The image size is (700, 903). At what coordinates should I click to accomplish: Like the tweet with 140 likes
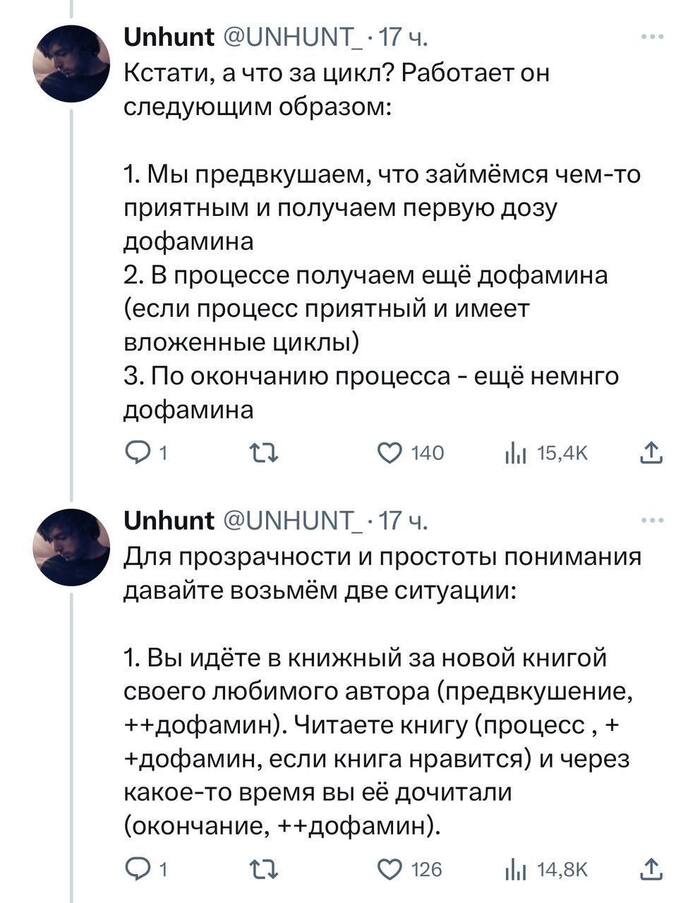coord(392,454)
